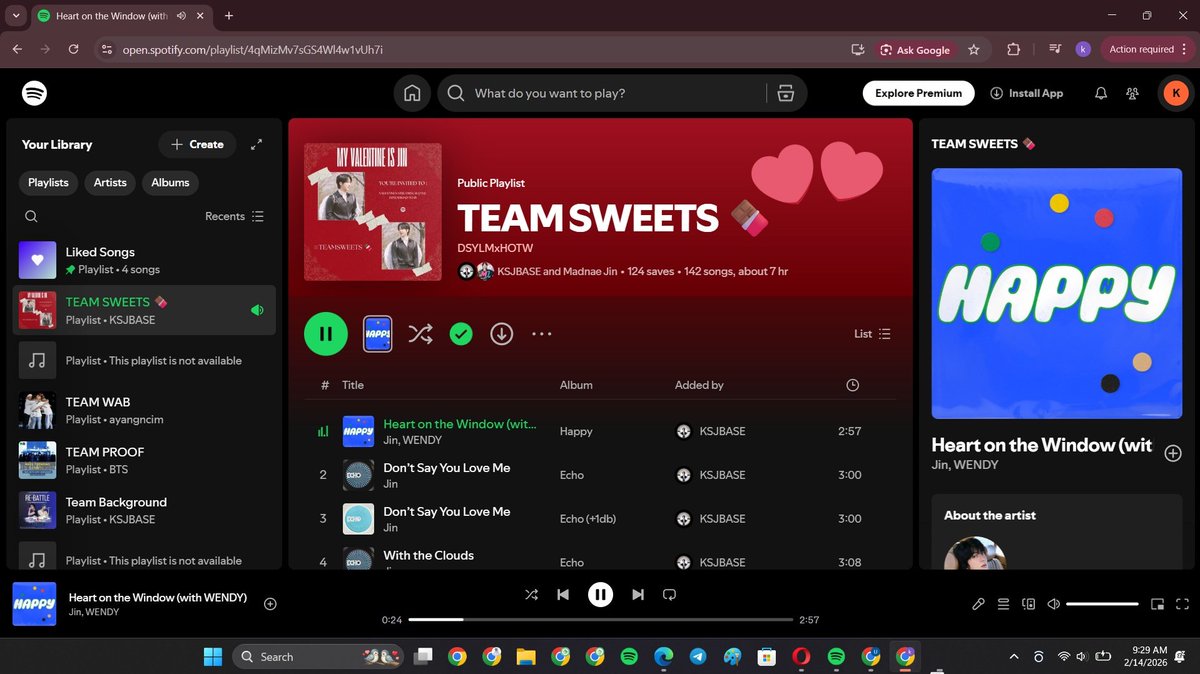Filter the library by Playlists
1200x674 pixels.
tap(48, 182)
